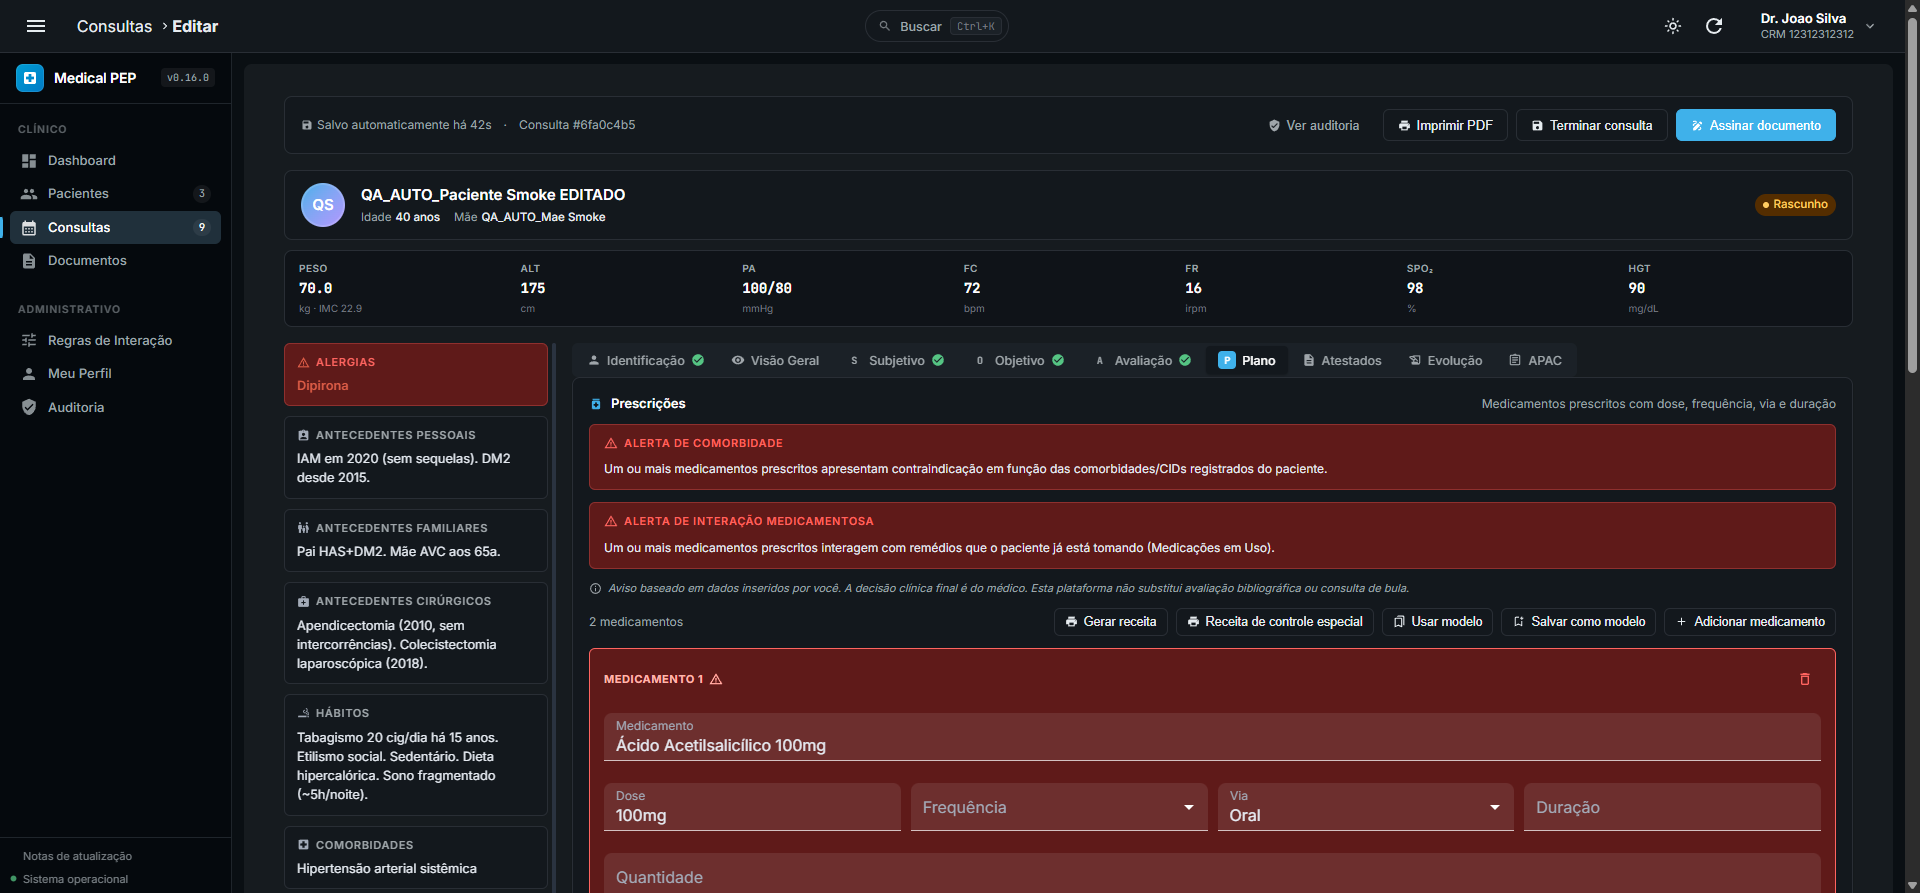This screenshot has height=893, width=1920.
Task: Click the Comorbidades icon
Action: 303,845
